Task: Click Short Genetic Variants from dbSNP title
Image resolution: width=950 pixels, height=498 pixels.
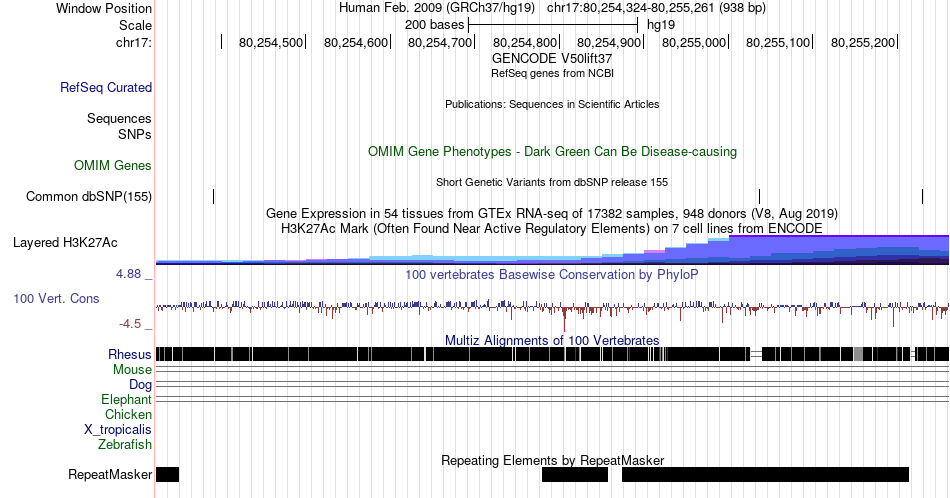Action: click(552, 182)
